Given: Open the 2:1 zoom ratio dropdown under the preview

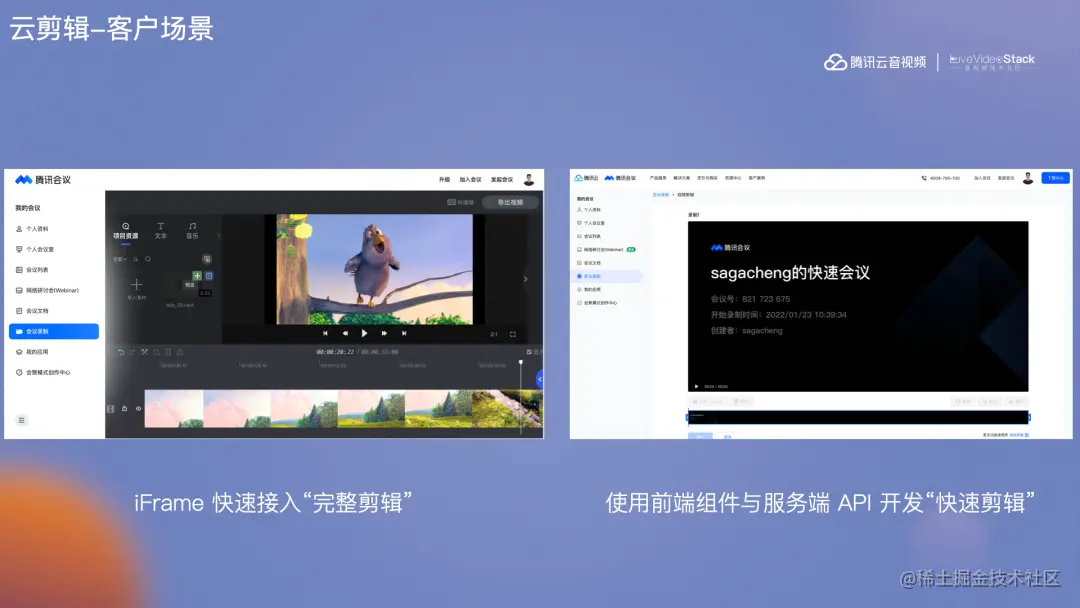Looking at the screenshot, I should pos(494,333).
